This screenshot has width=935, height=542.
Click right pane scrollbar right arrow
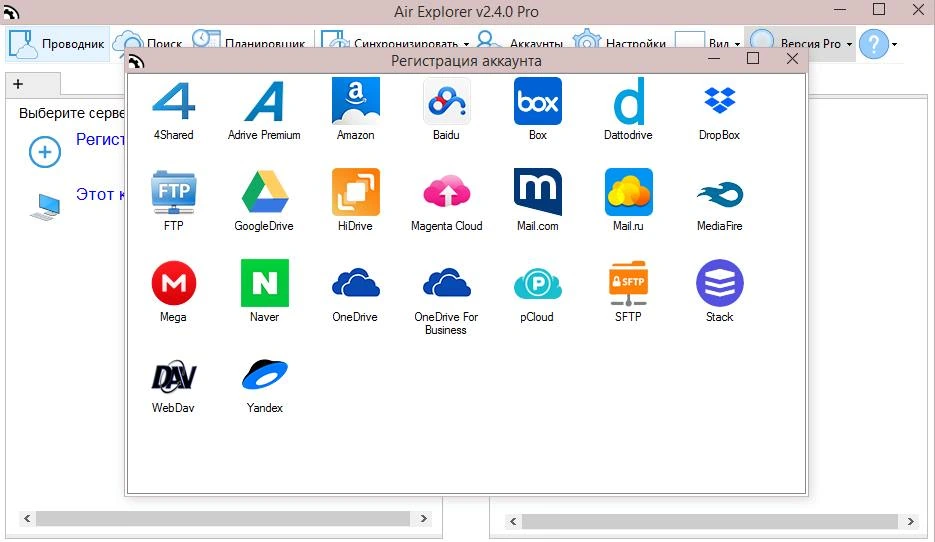tap(911, 521)
